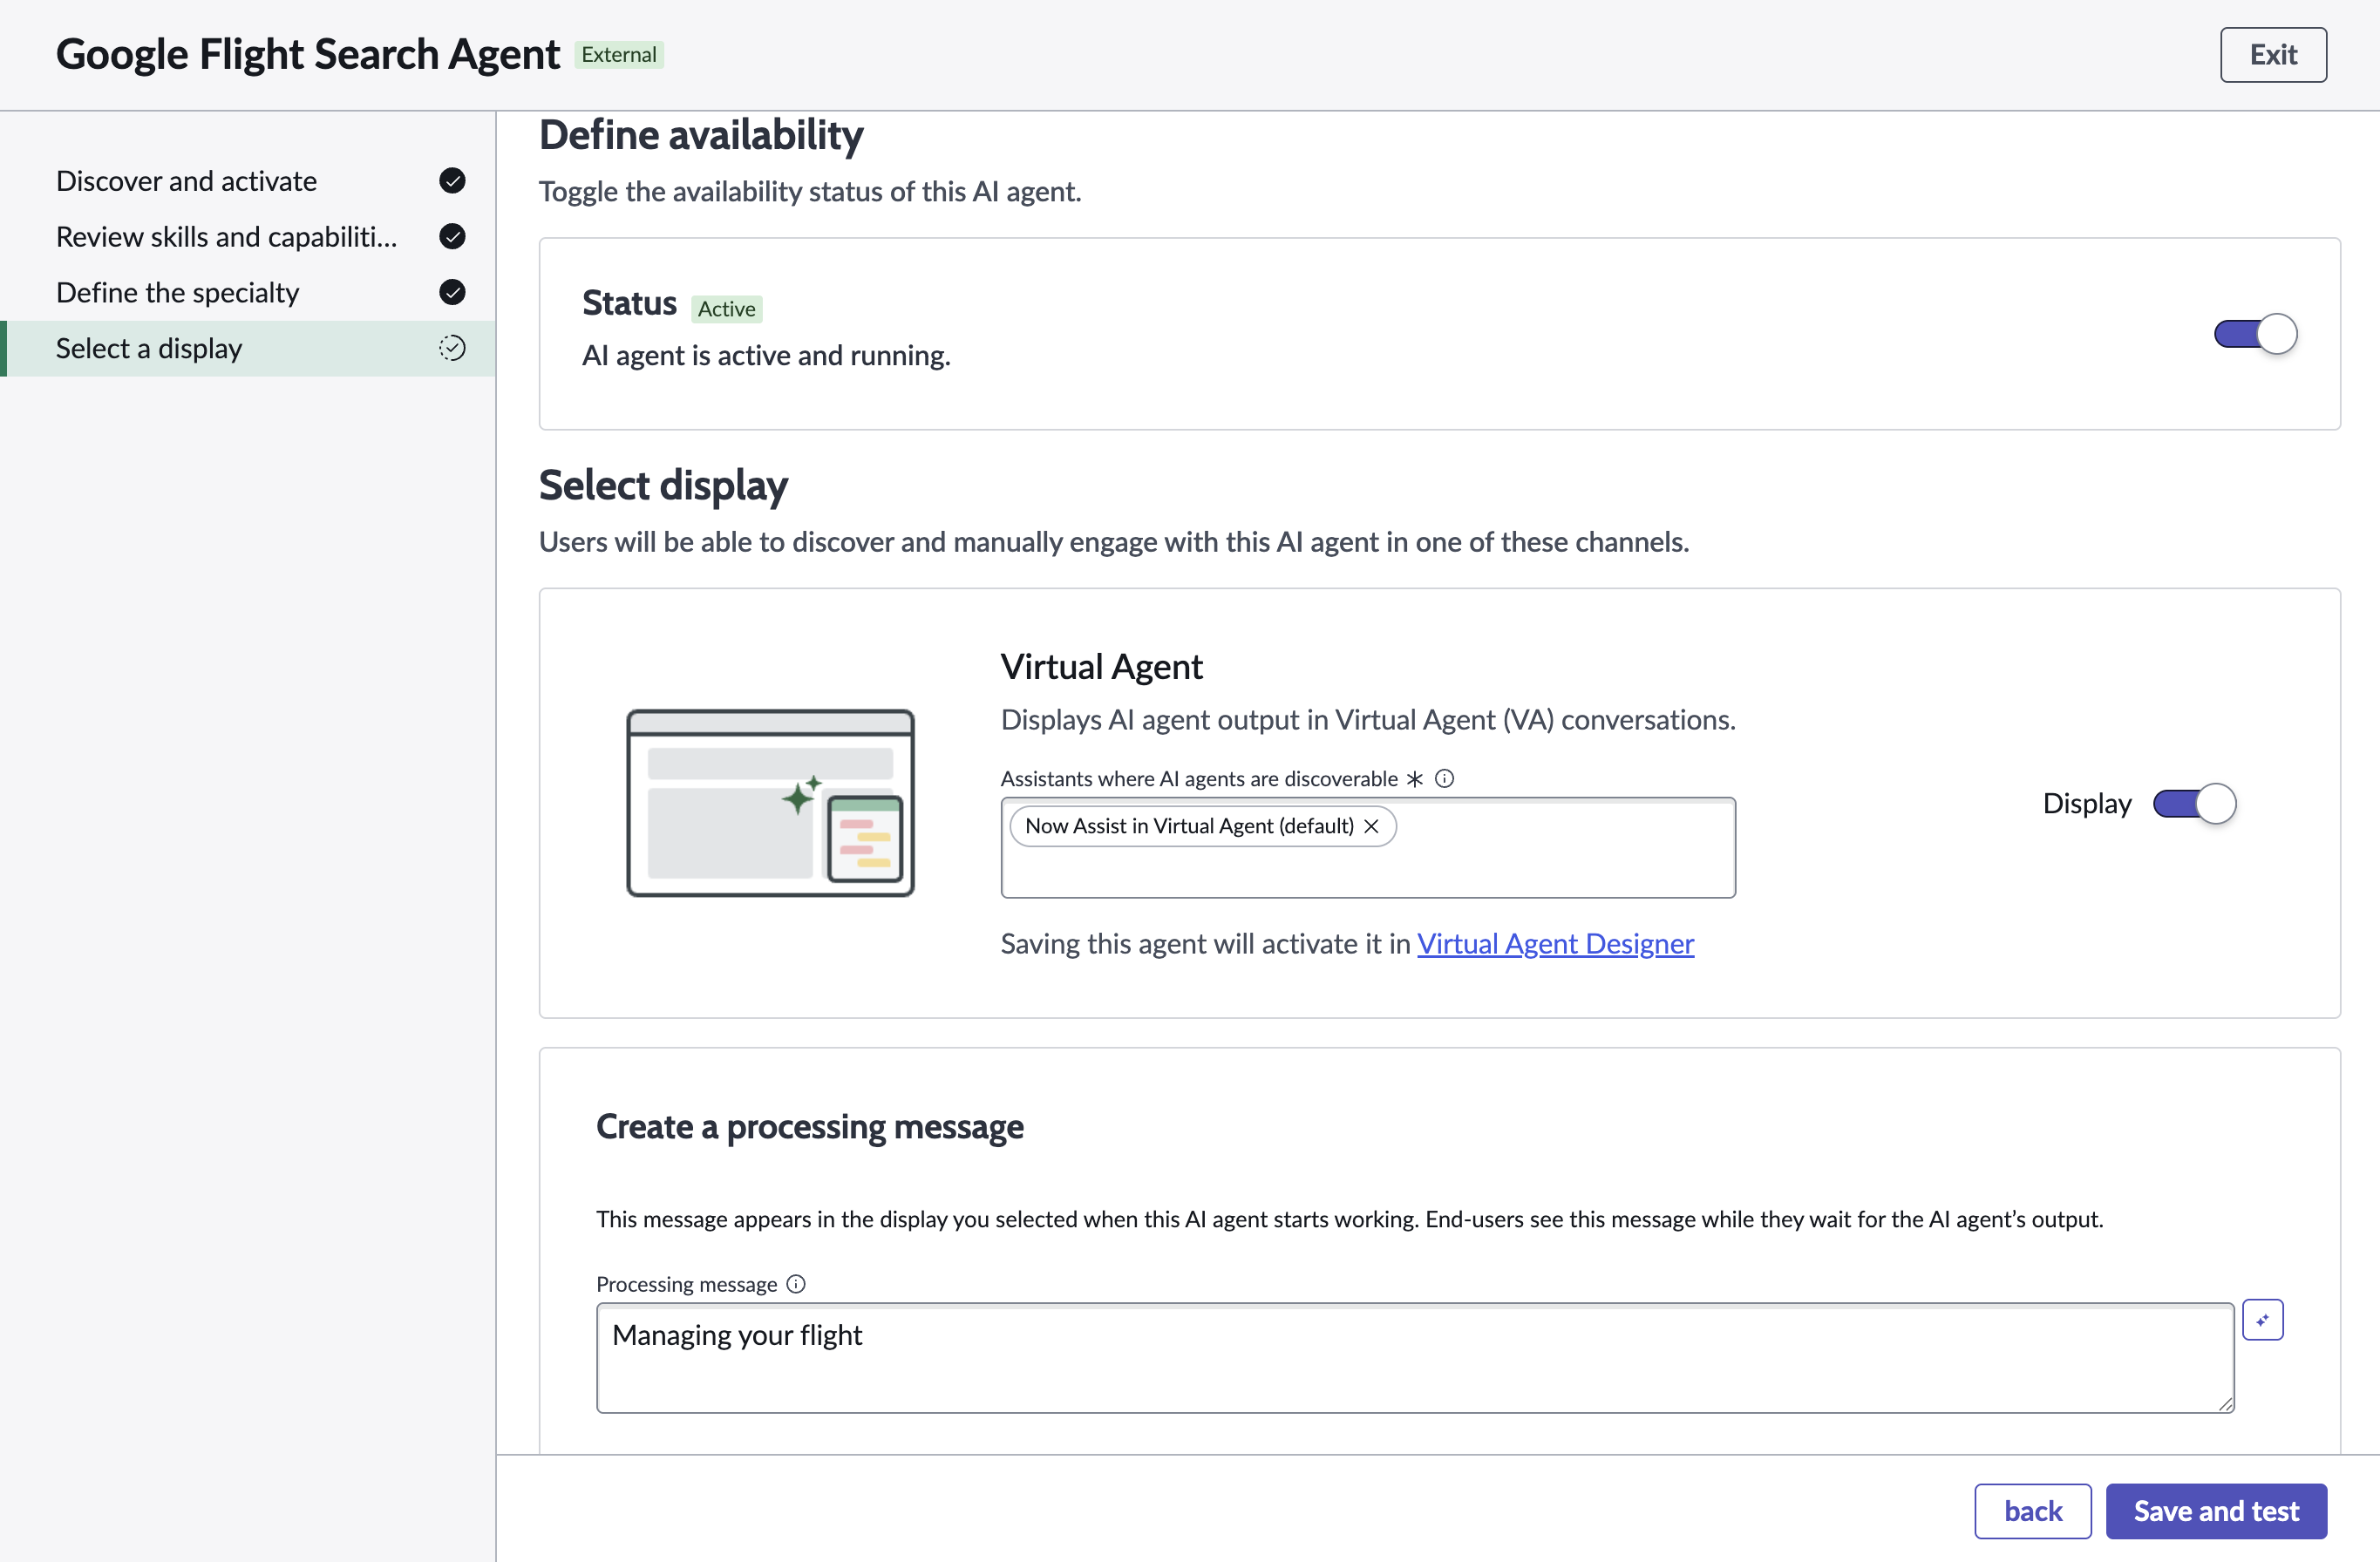Click the Virtual Agent illustration thumbnail
The height and width of the screenshot is (1562, 2380).
coord(770,803)
